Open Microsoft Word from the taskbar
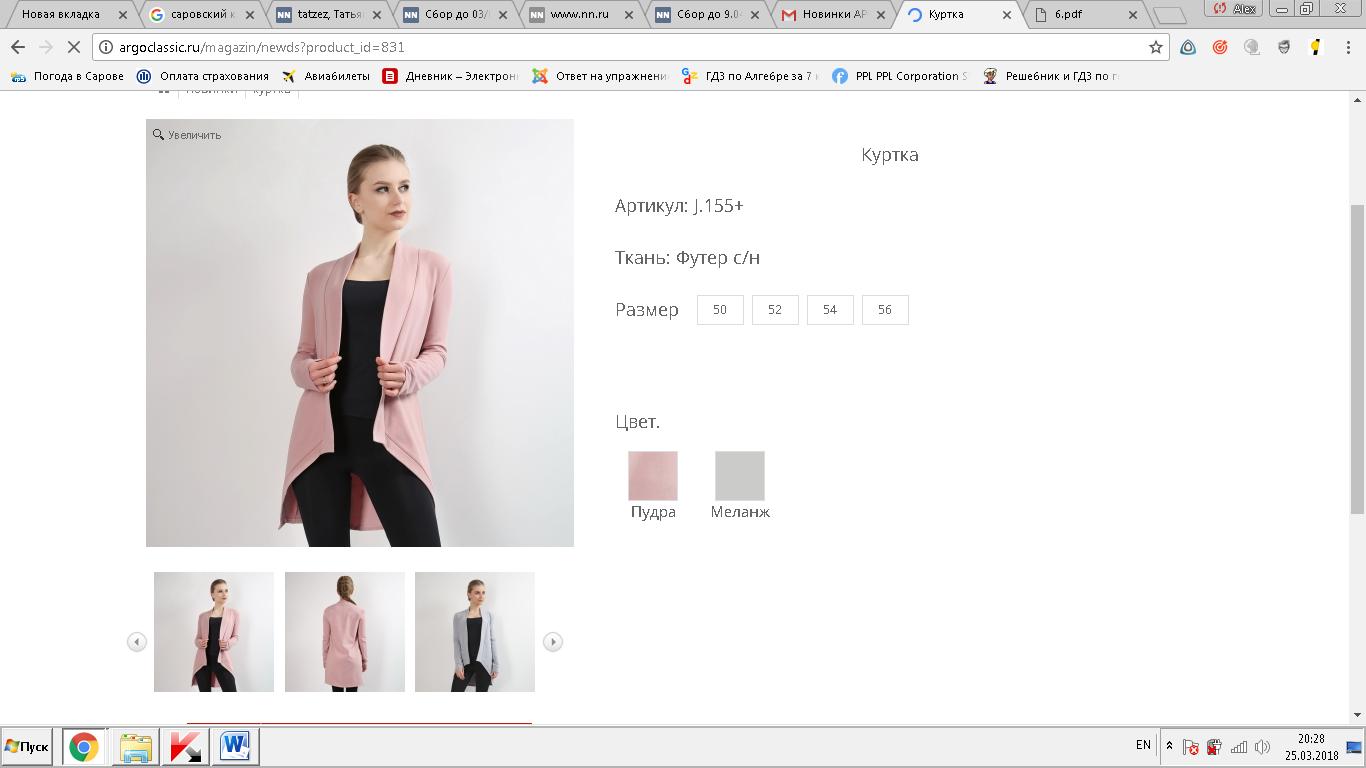1366x768 pixels. pyautogui.click(x=236, y=747)
